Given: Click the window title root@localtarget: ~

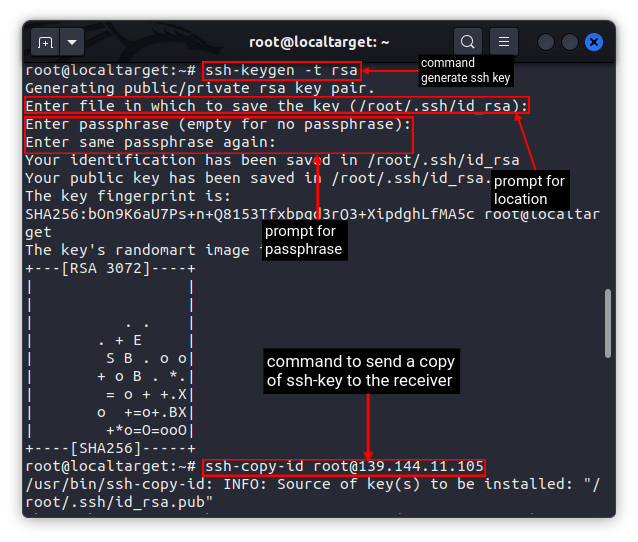Looking at the screenshot, I should [x=319, y=42].
